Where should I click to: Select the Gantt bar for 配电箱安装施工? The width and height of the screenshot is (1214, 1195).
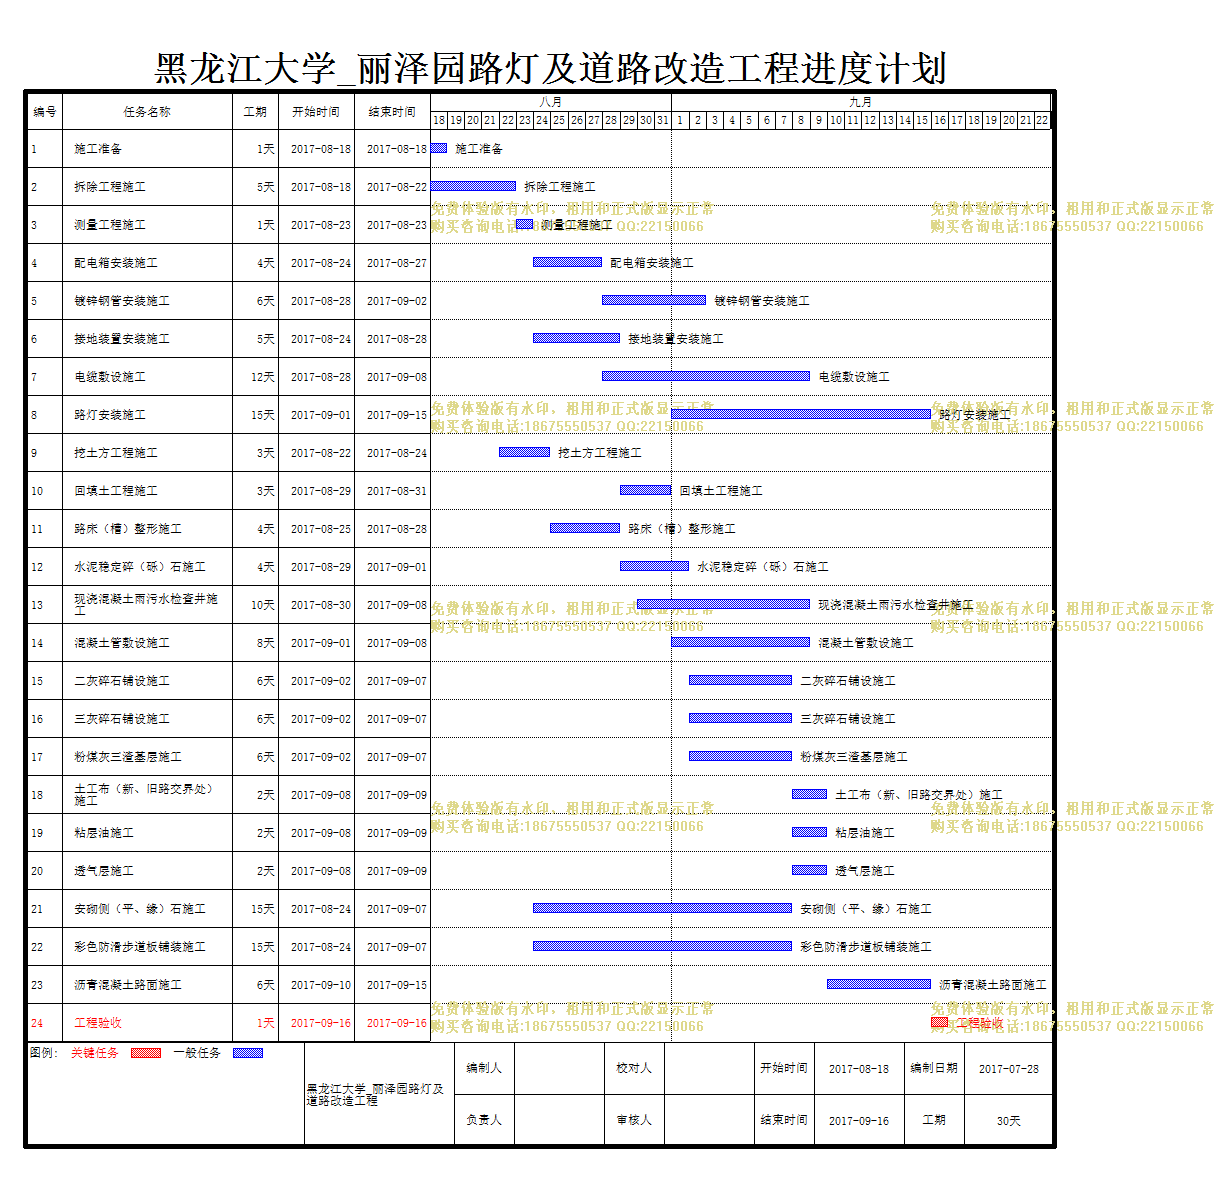click(567, 263)
